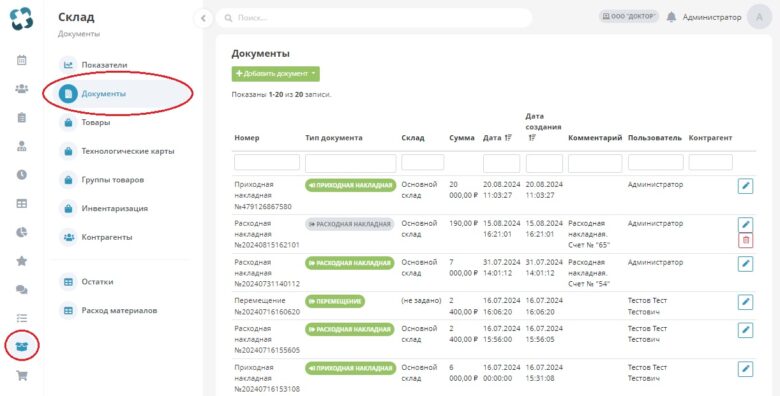
Task: Open the star icon in left rail
Action: (21, 261)
